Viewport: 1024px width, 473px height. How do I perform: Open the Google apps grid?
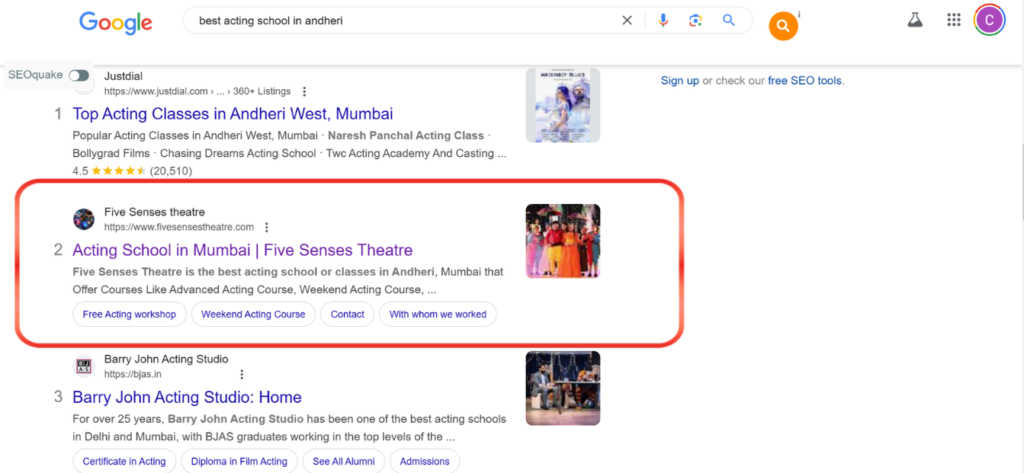(x=953, y=20)
